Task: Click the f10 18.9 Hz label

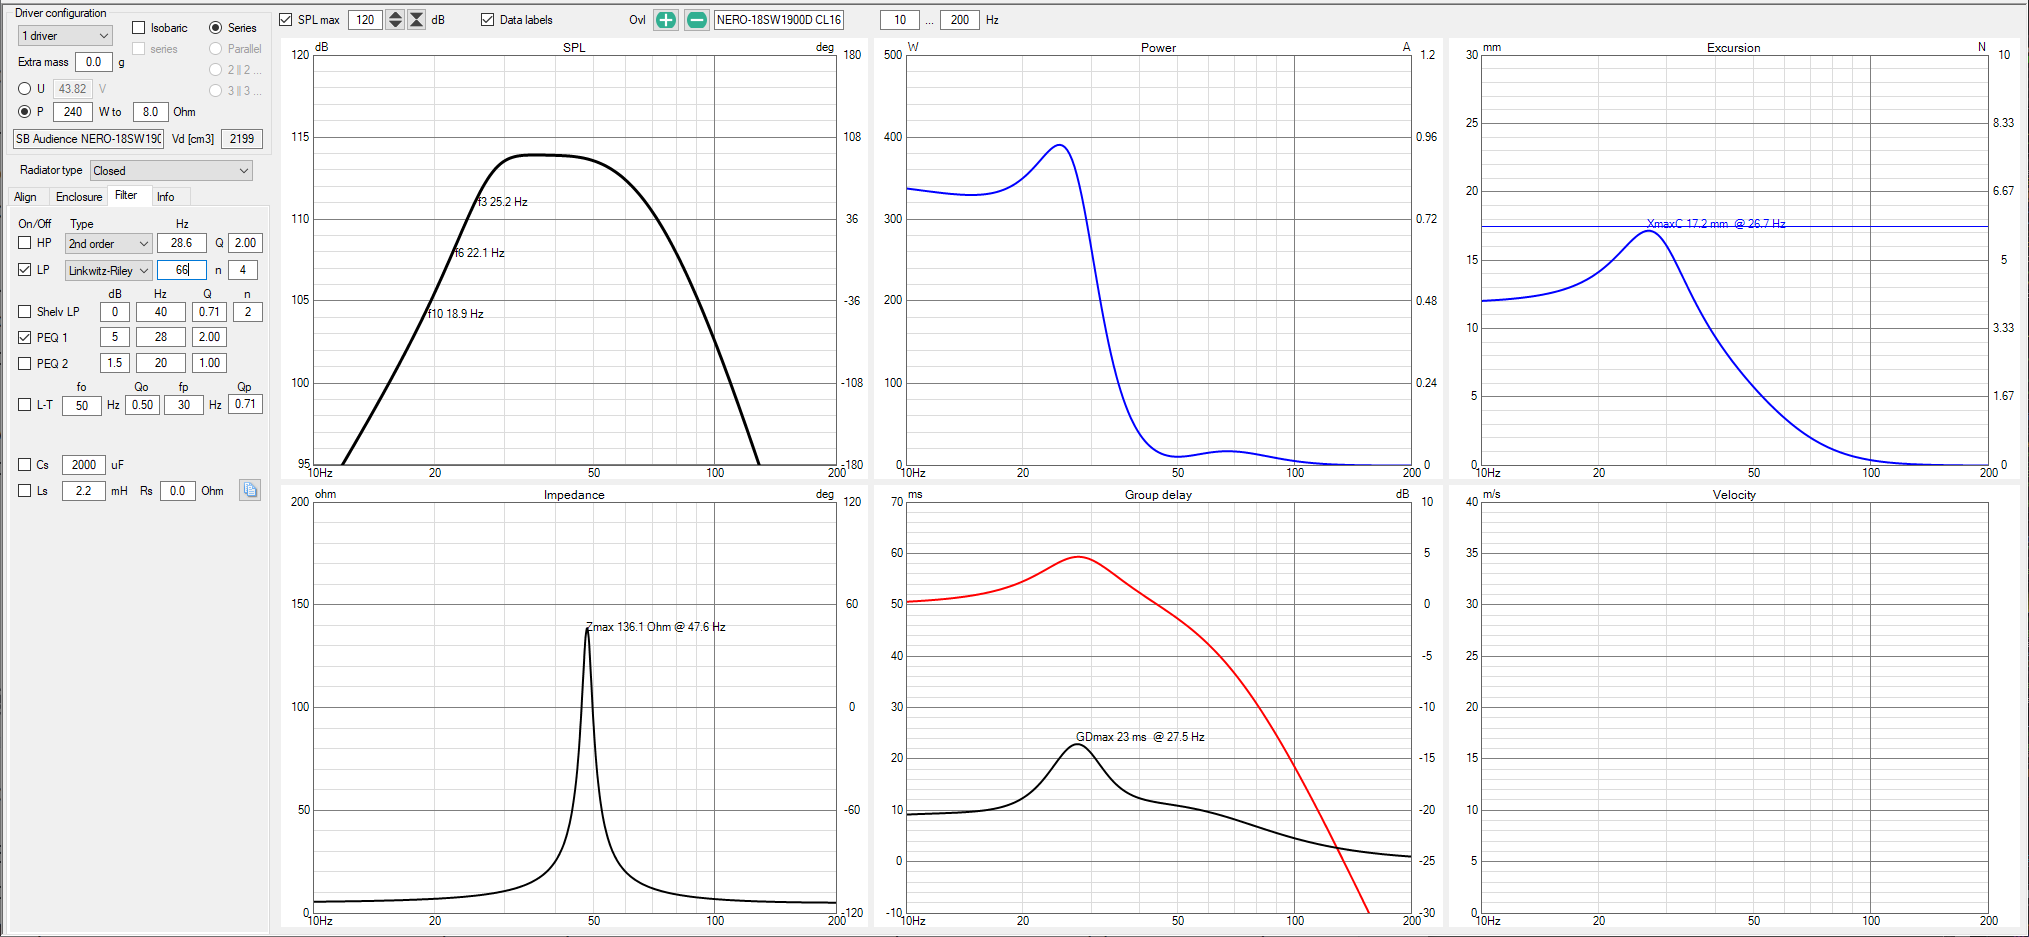Action: tap(456, 314)
